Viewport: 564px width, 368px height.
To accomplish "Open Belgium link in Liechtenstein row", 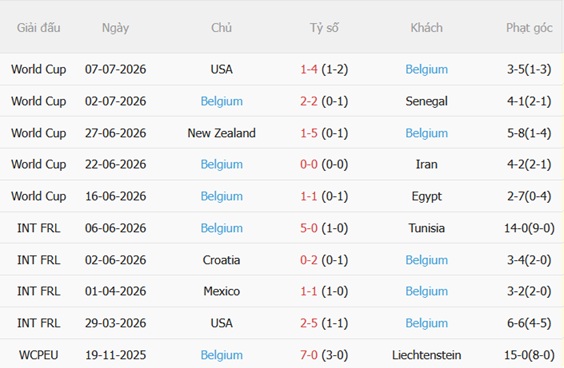I will 222,355.
